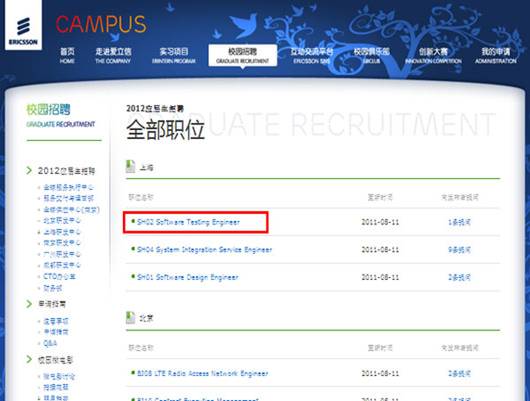Image resolution: width=530 pixels, height=401 pixels.
Task: Open SH02 Software Testing Engineer job link
Action: coord(188,222)
